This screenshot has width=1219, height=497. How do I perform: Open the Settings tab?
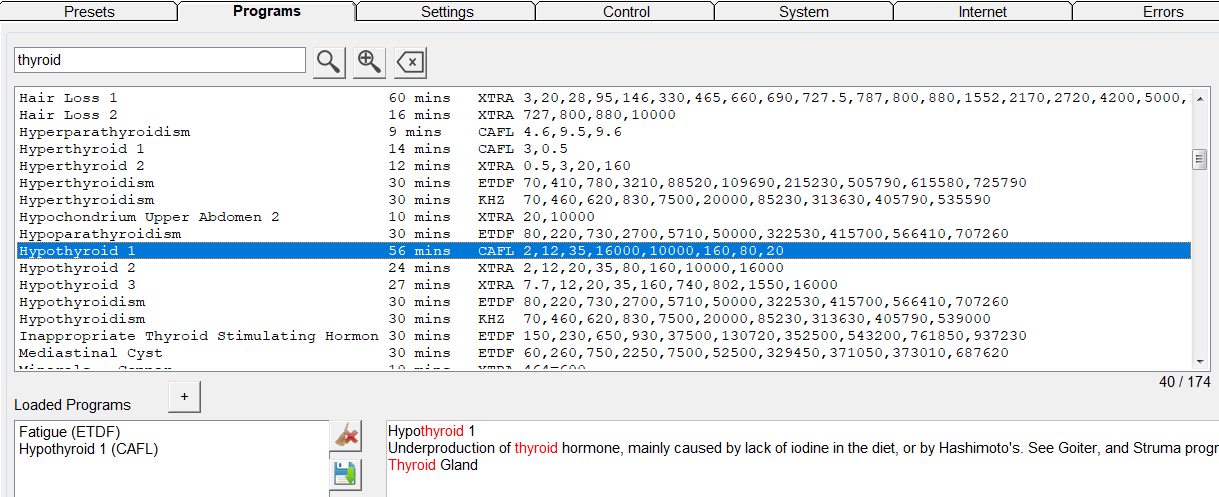(x=447, y=12)
